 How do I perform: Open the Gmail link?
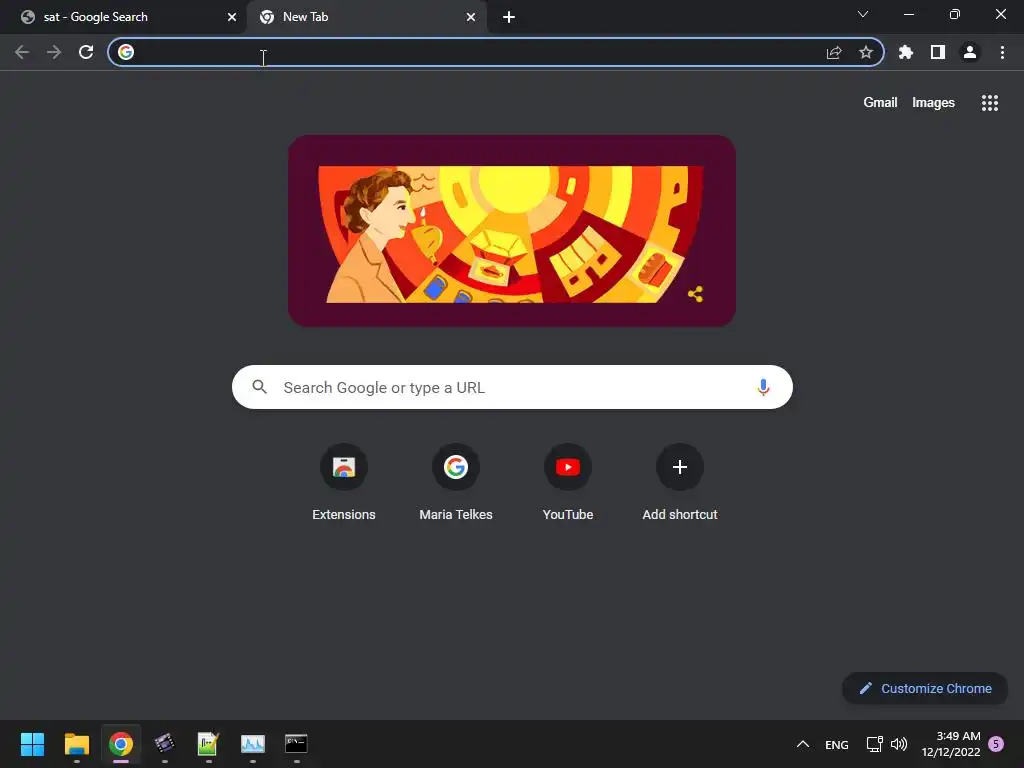pyautogui.click(x=880, y=103)
